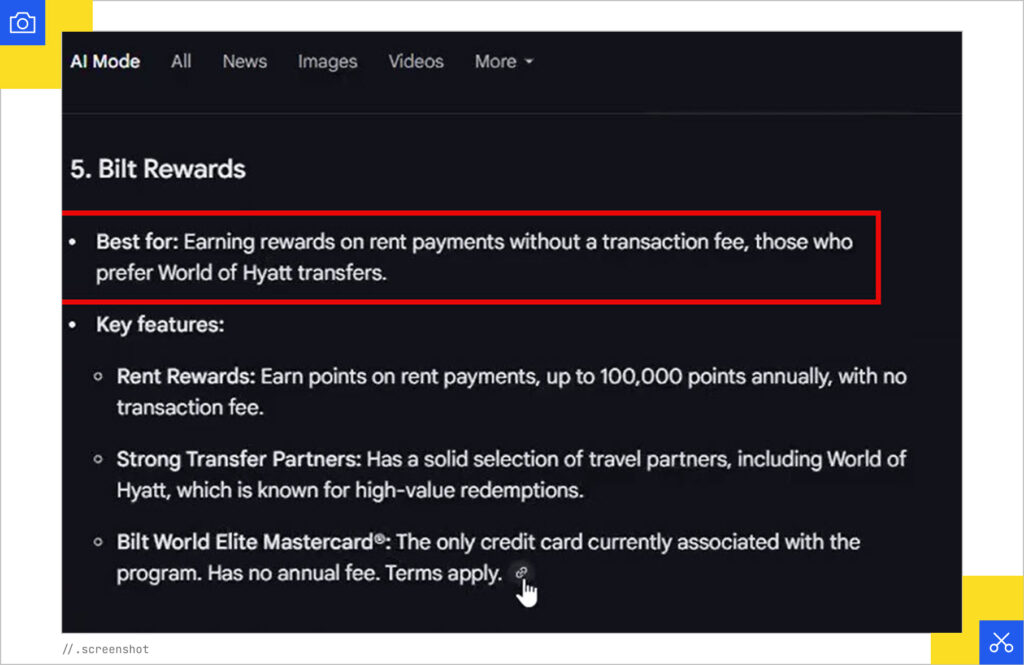
Task: Click "prefer World of Hyatt transfers." text
Action: 241,273
